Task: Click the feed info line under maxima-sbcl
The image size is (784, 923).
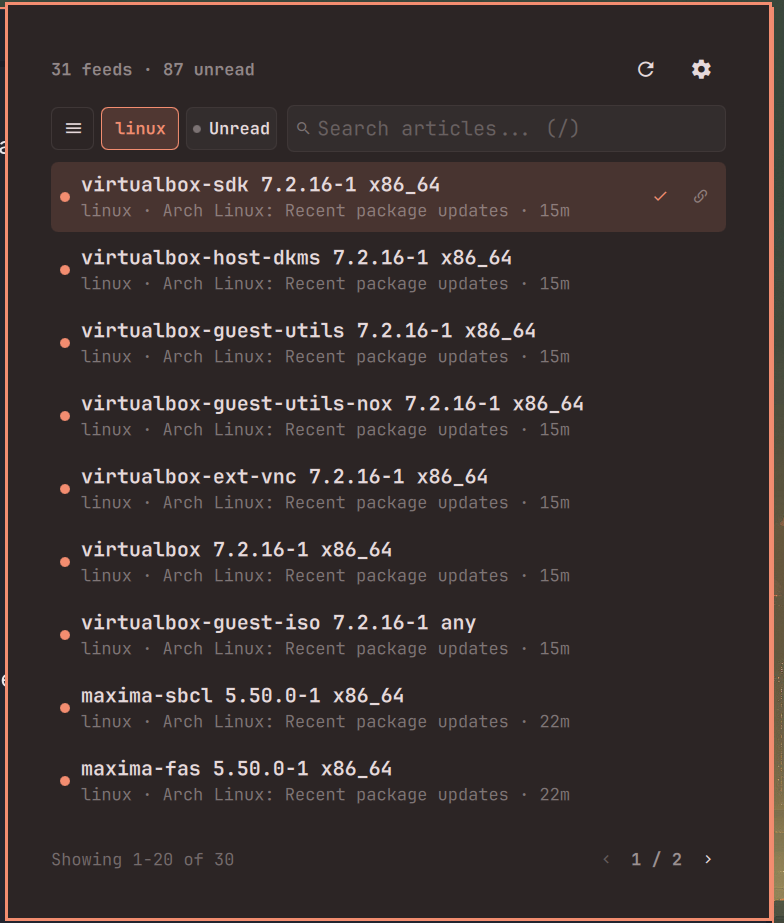Action: (x=325, y=722)
